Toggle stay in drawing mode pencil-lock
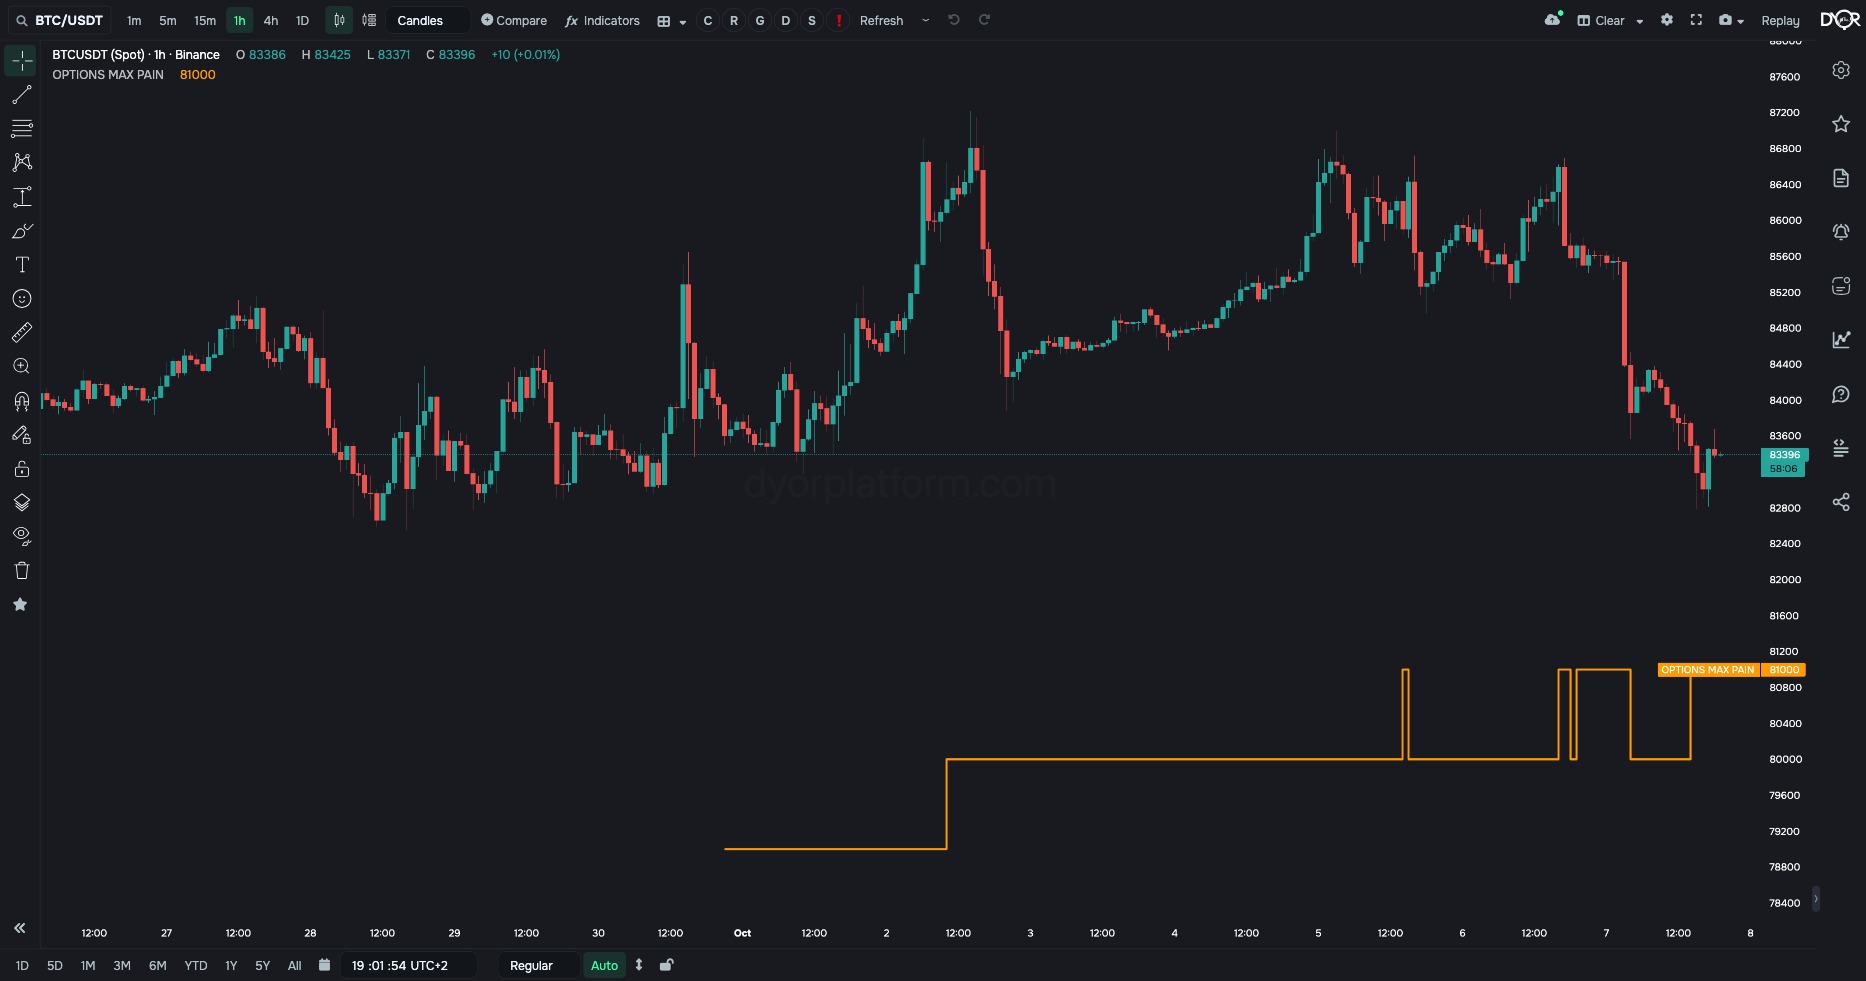1866x981 pixels. 21,435
